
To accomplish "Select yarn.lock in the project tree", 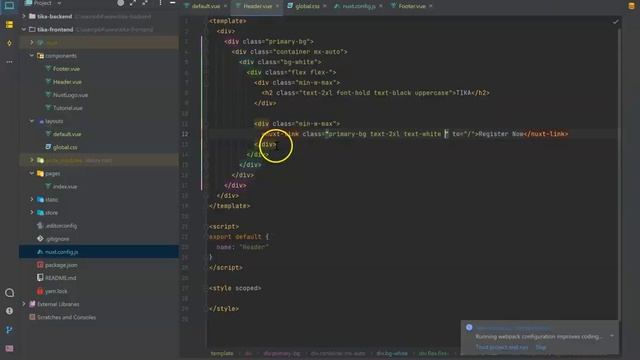I will coord(56,291).
